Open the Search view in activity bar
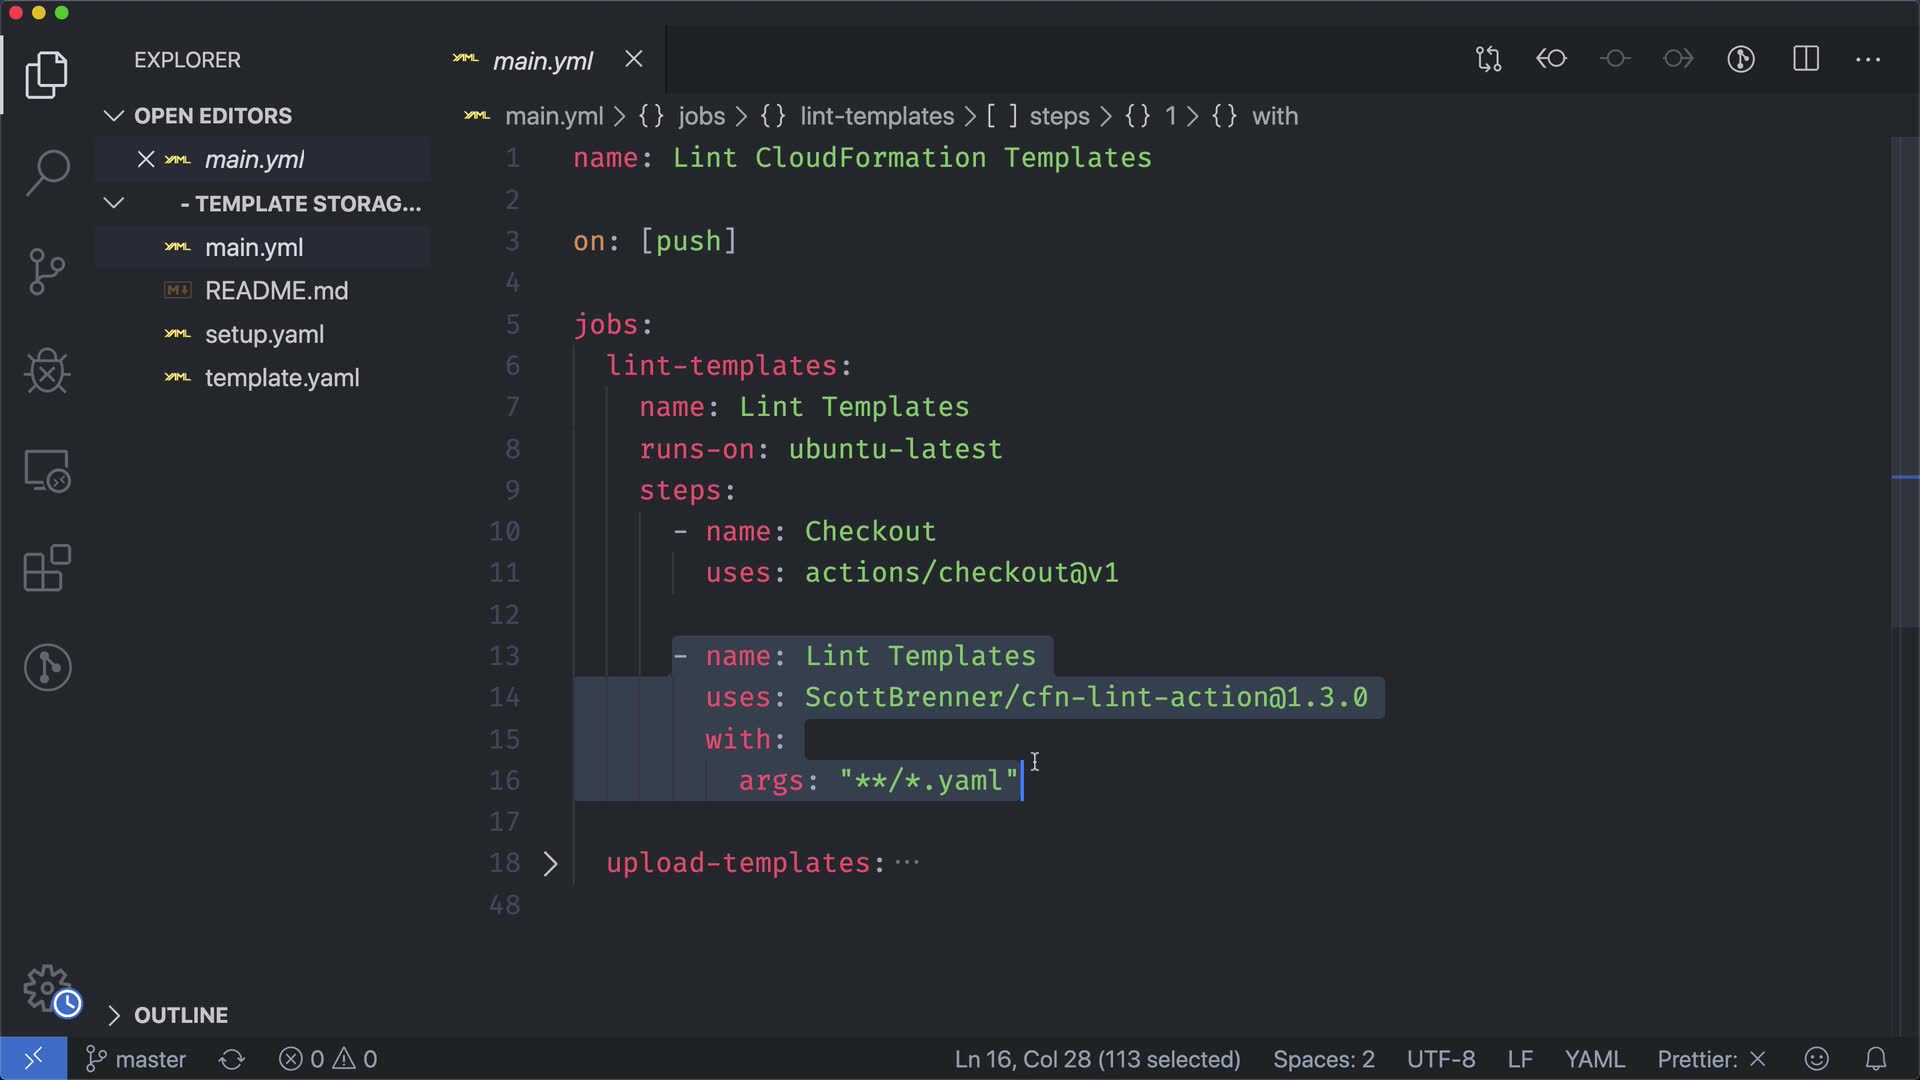The width and height of the screenshot is (1920, 1080). coord(47,173)
